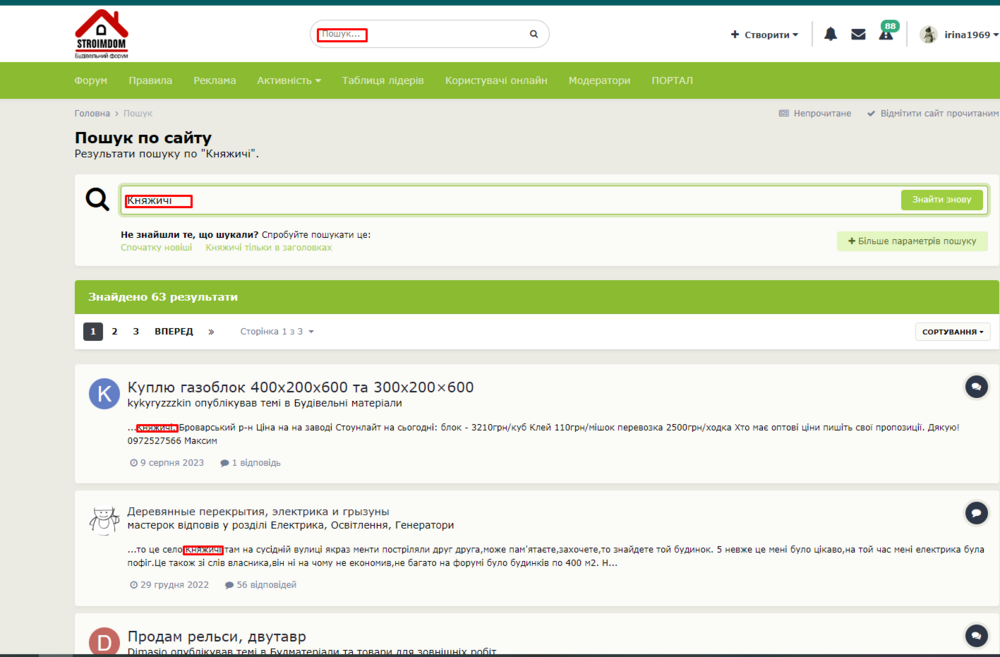Select current page 1 button
1000x657 pixels.
93,332
